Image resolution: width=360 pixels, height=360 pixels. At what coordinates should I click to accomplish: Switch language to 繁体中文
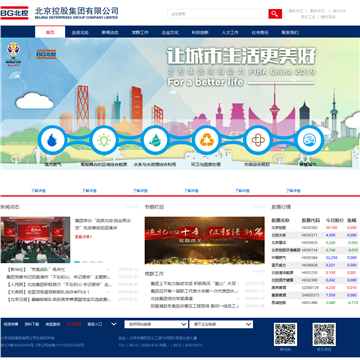tap(317, 11)
